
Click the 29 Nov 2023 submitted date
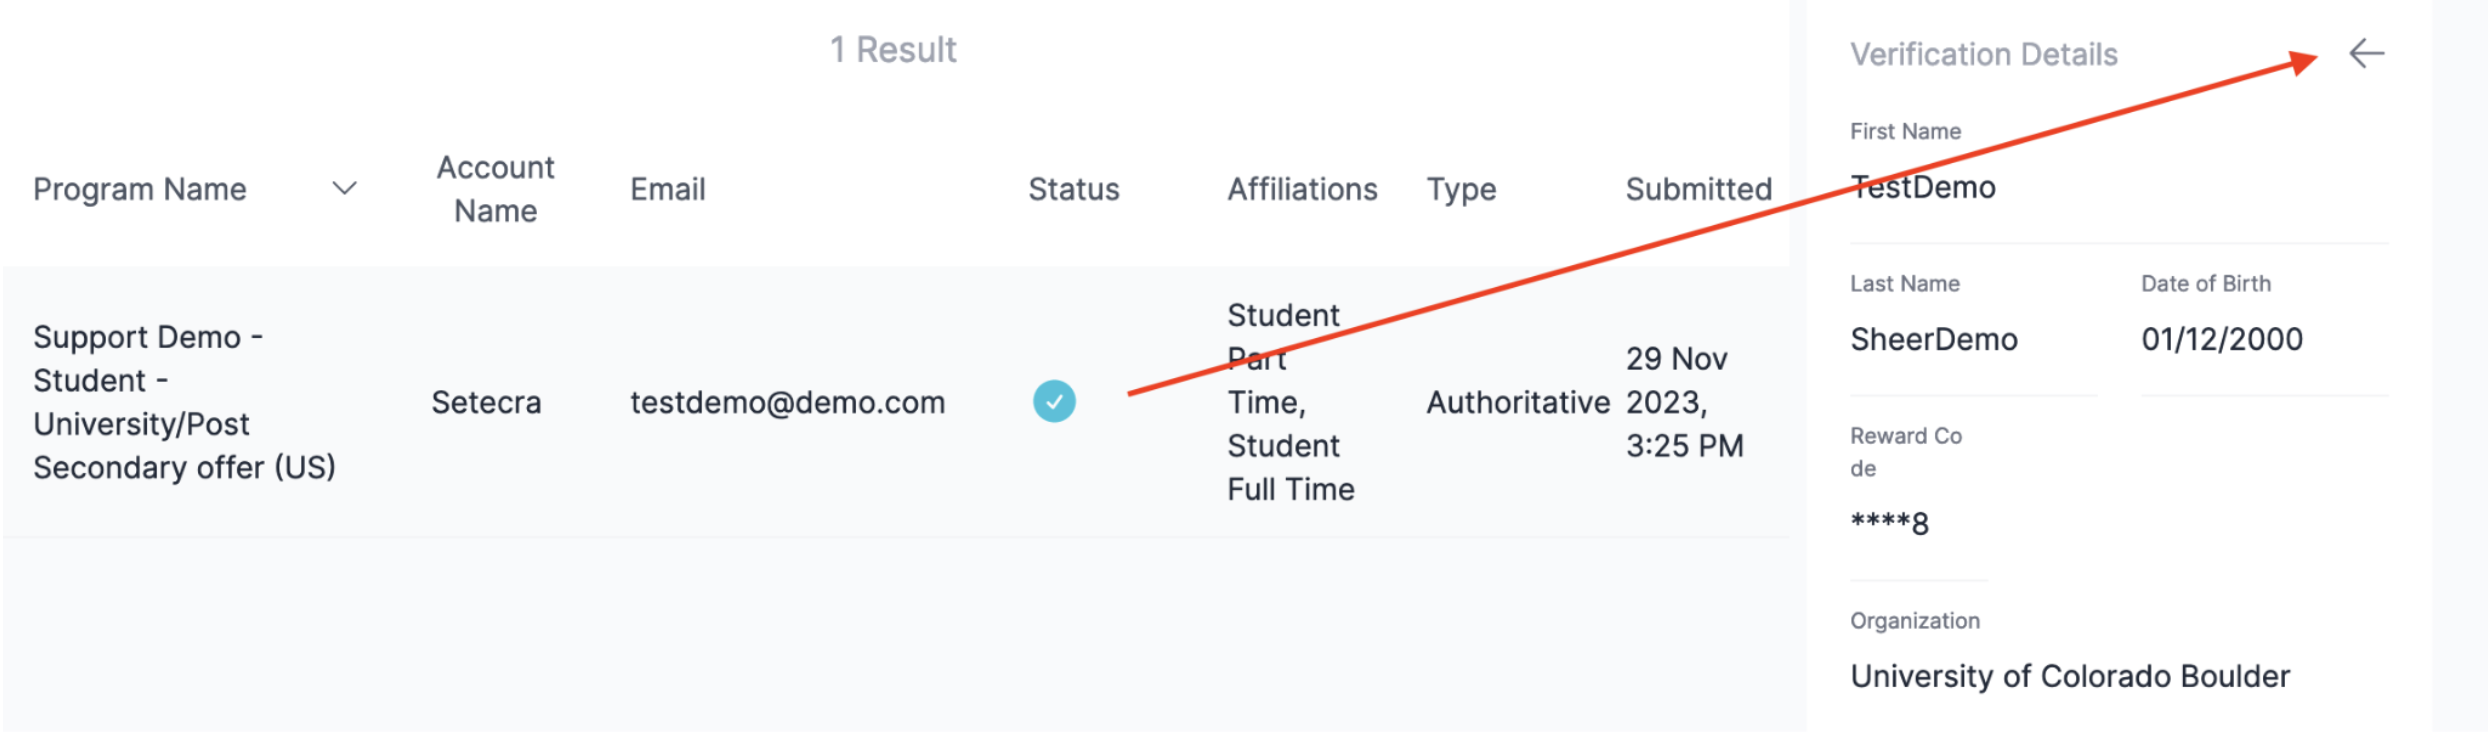click(1684, 402)
